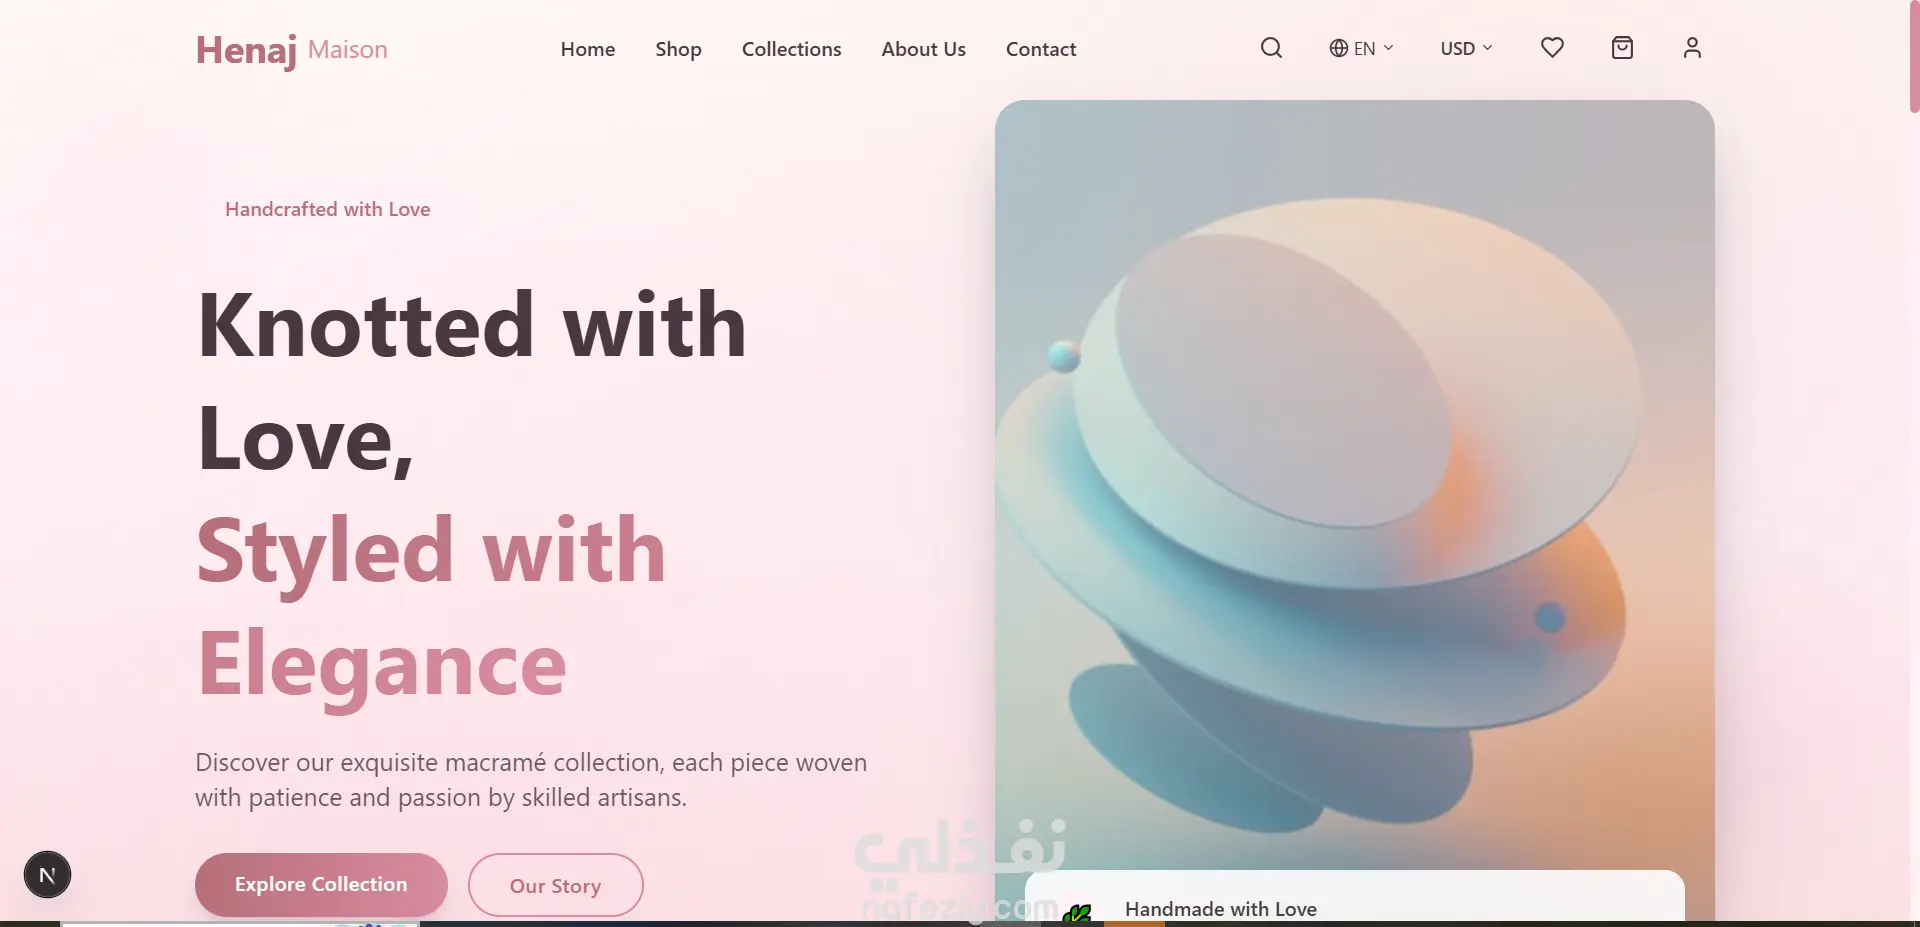
Task: Click the page vertical scrollbar thumb
Action: coord(1914,56)
